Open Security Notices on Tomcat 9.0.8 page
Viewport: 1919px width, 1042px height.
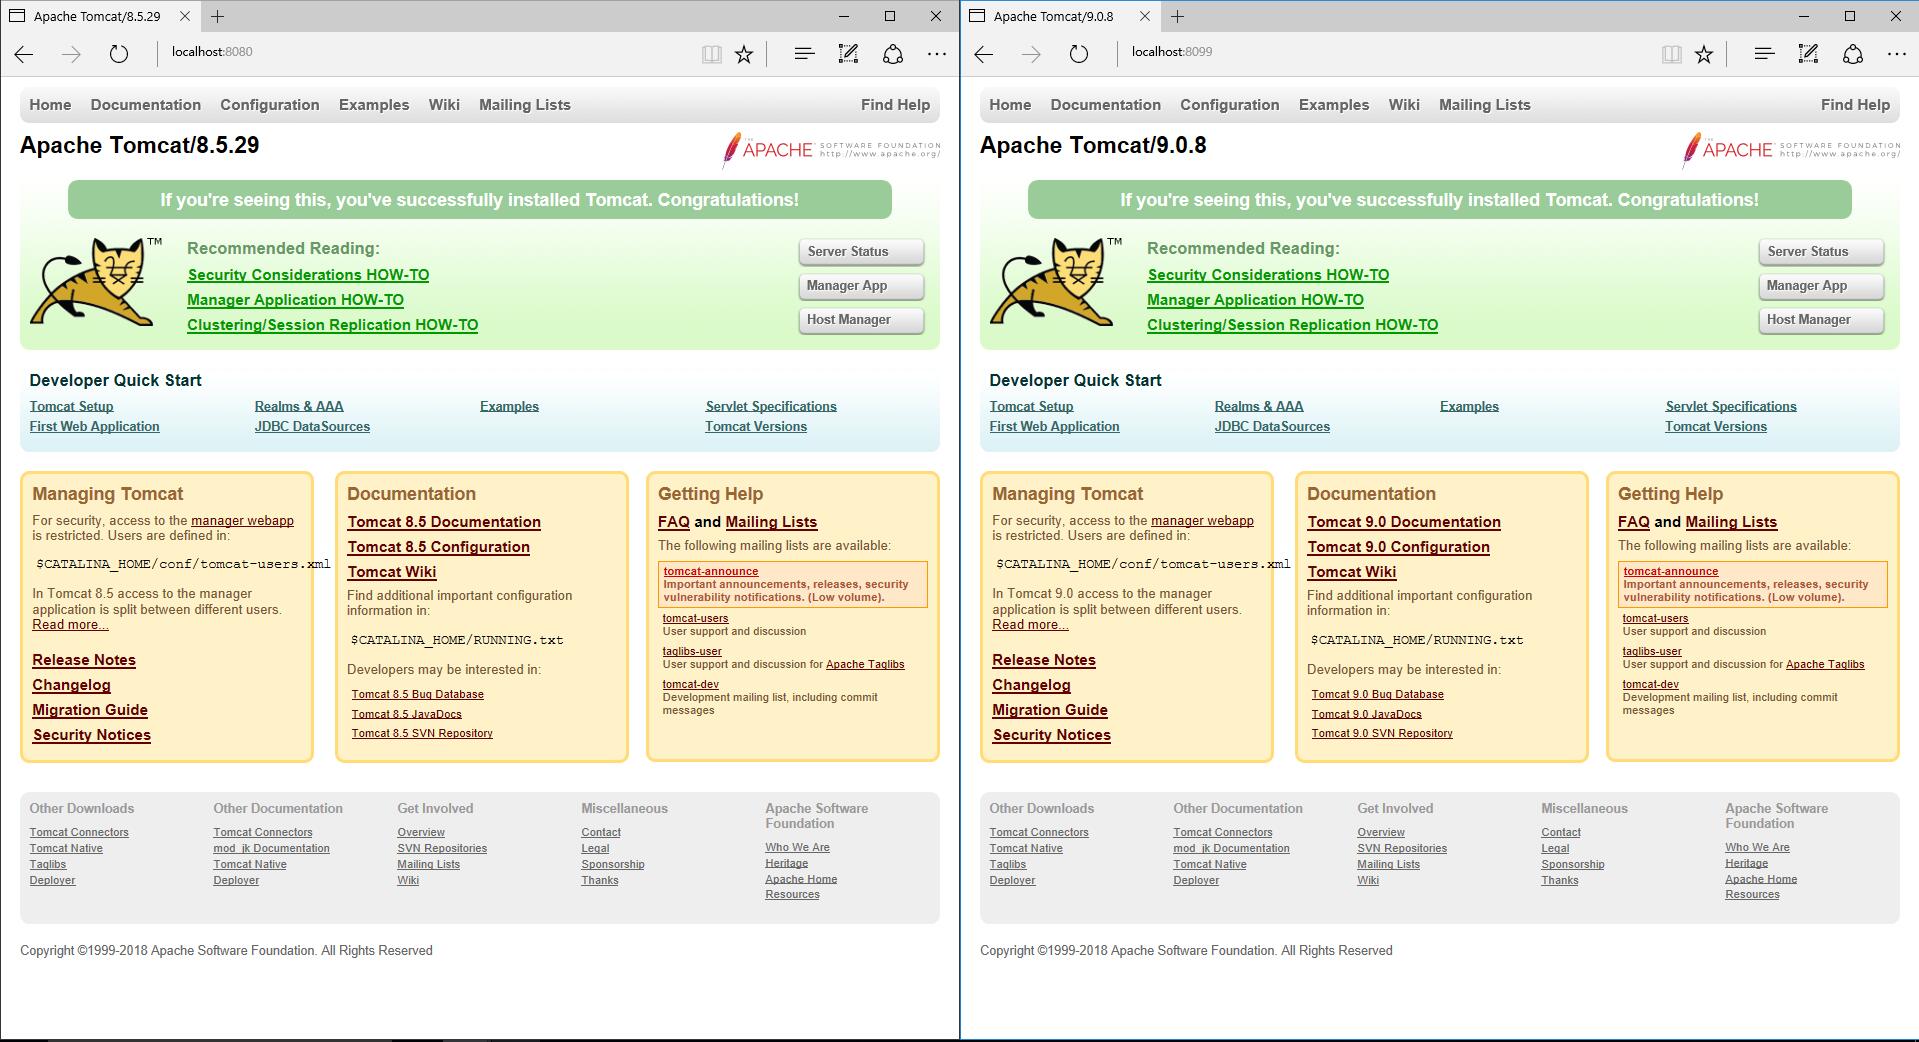(x=1051, y=735)
